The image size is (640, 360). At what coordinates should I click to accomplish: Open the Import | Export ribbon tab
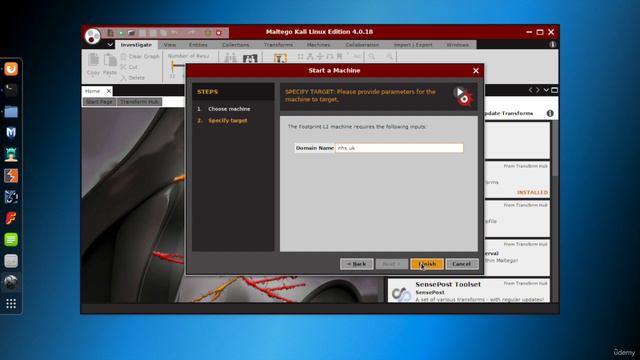pyautogui.click(x=413, y=45)
